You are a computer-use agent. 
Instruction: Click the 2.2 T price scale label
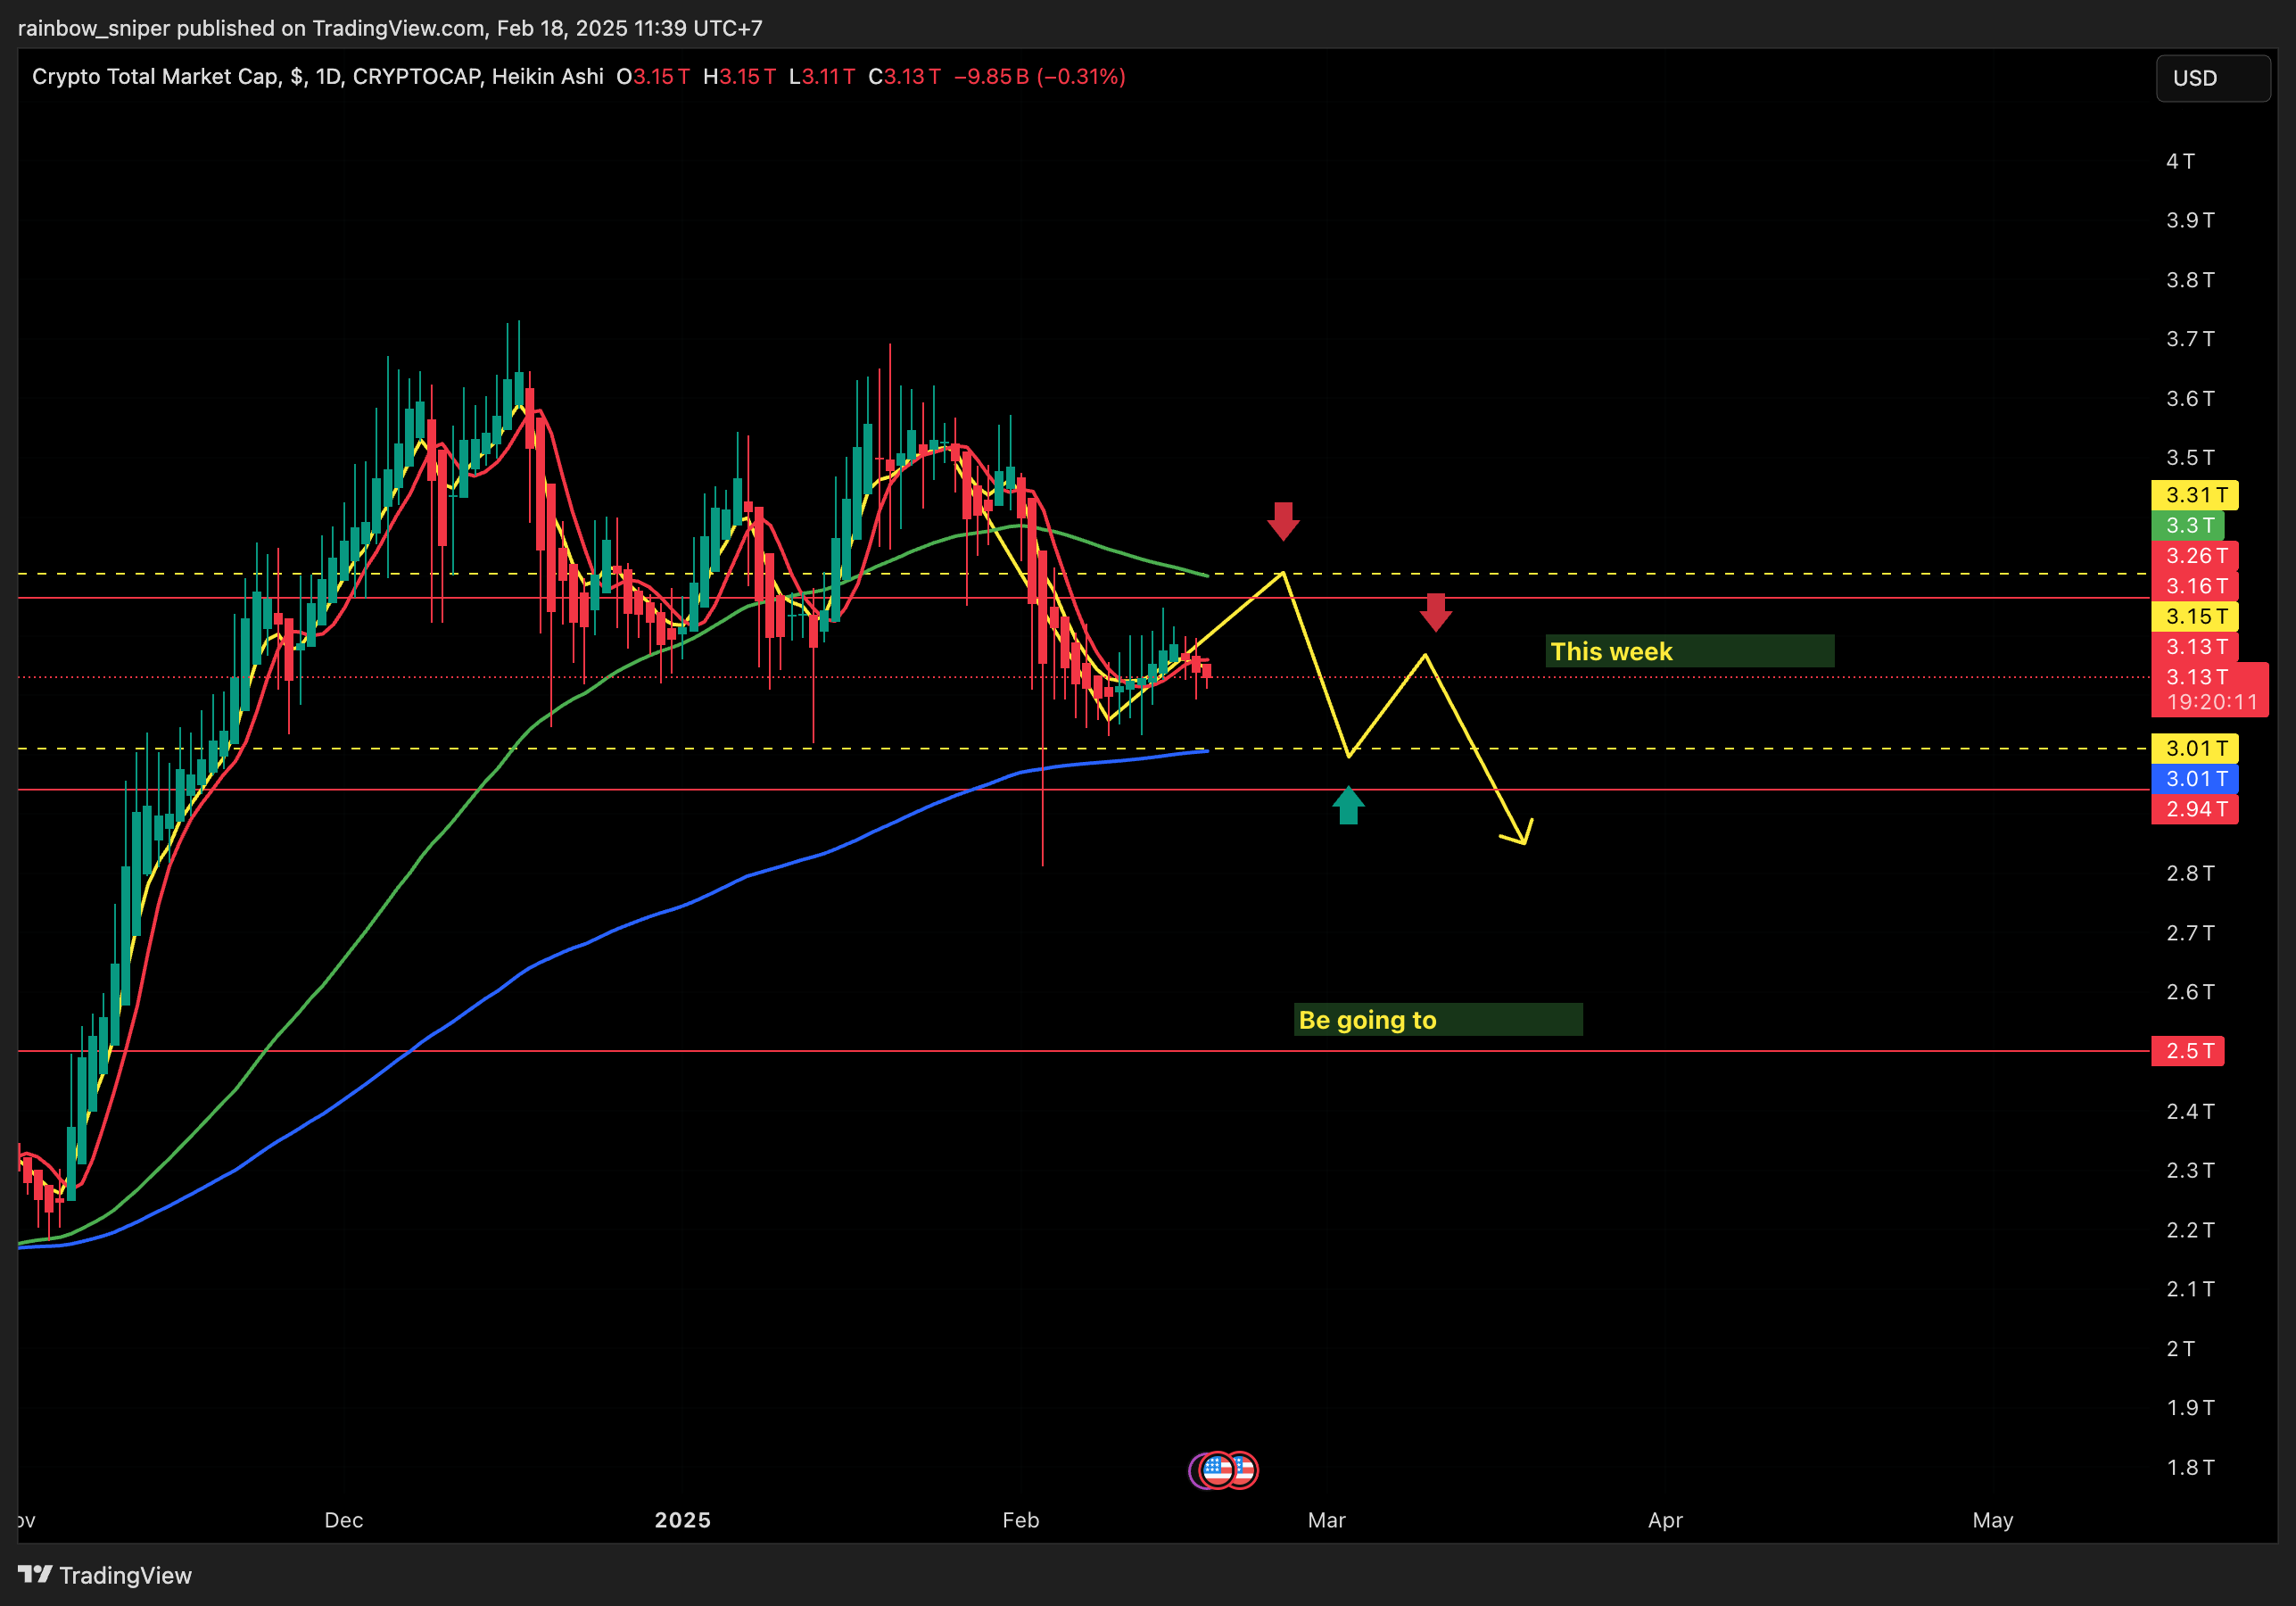2190,1230
